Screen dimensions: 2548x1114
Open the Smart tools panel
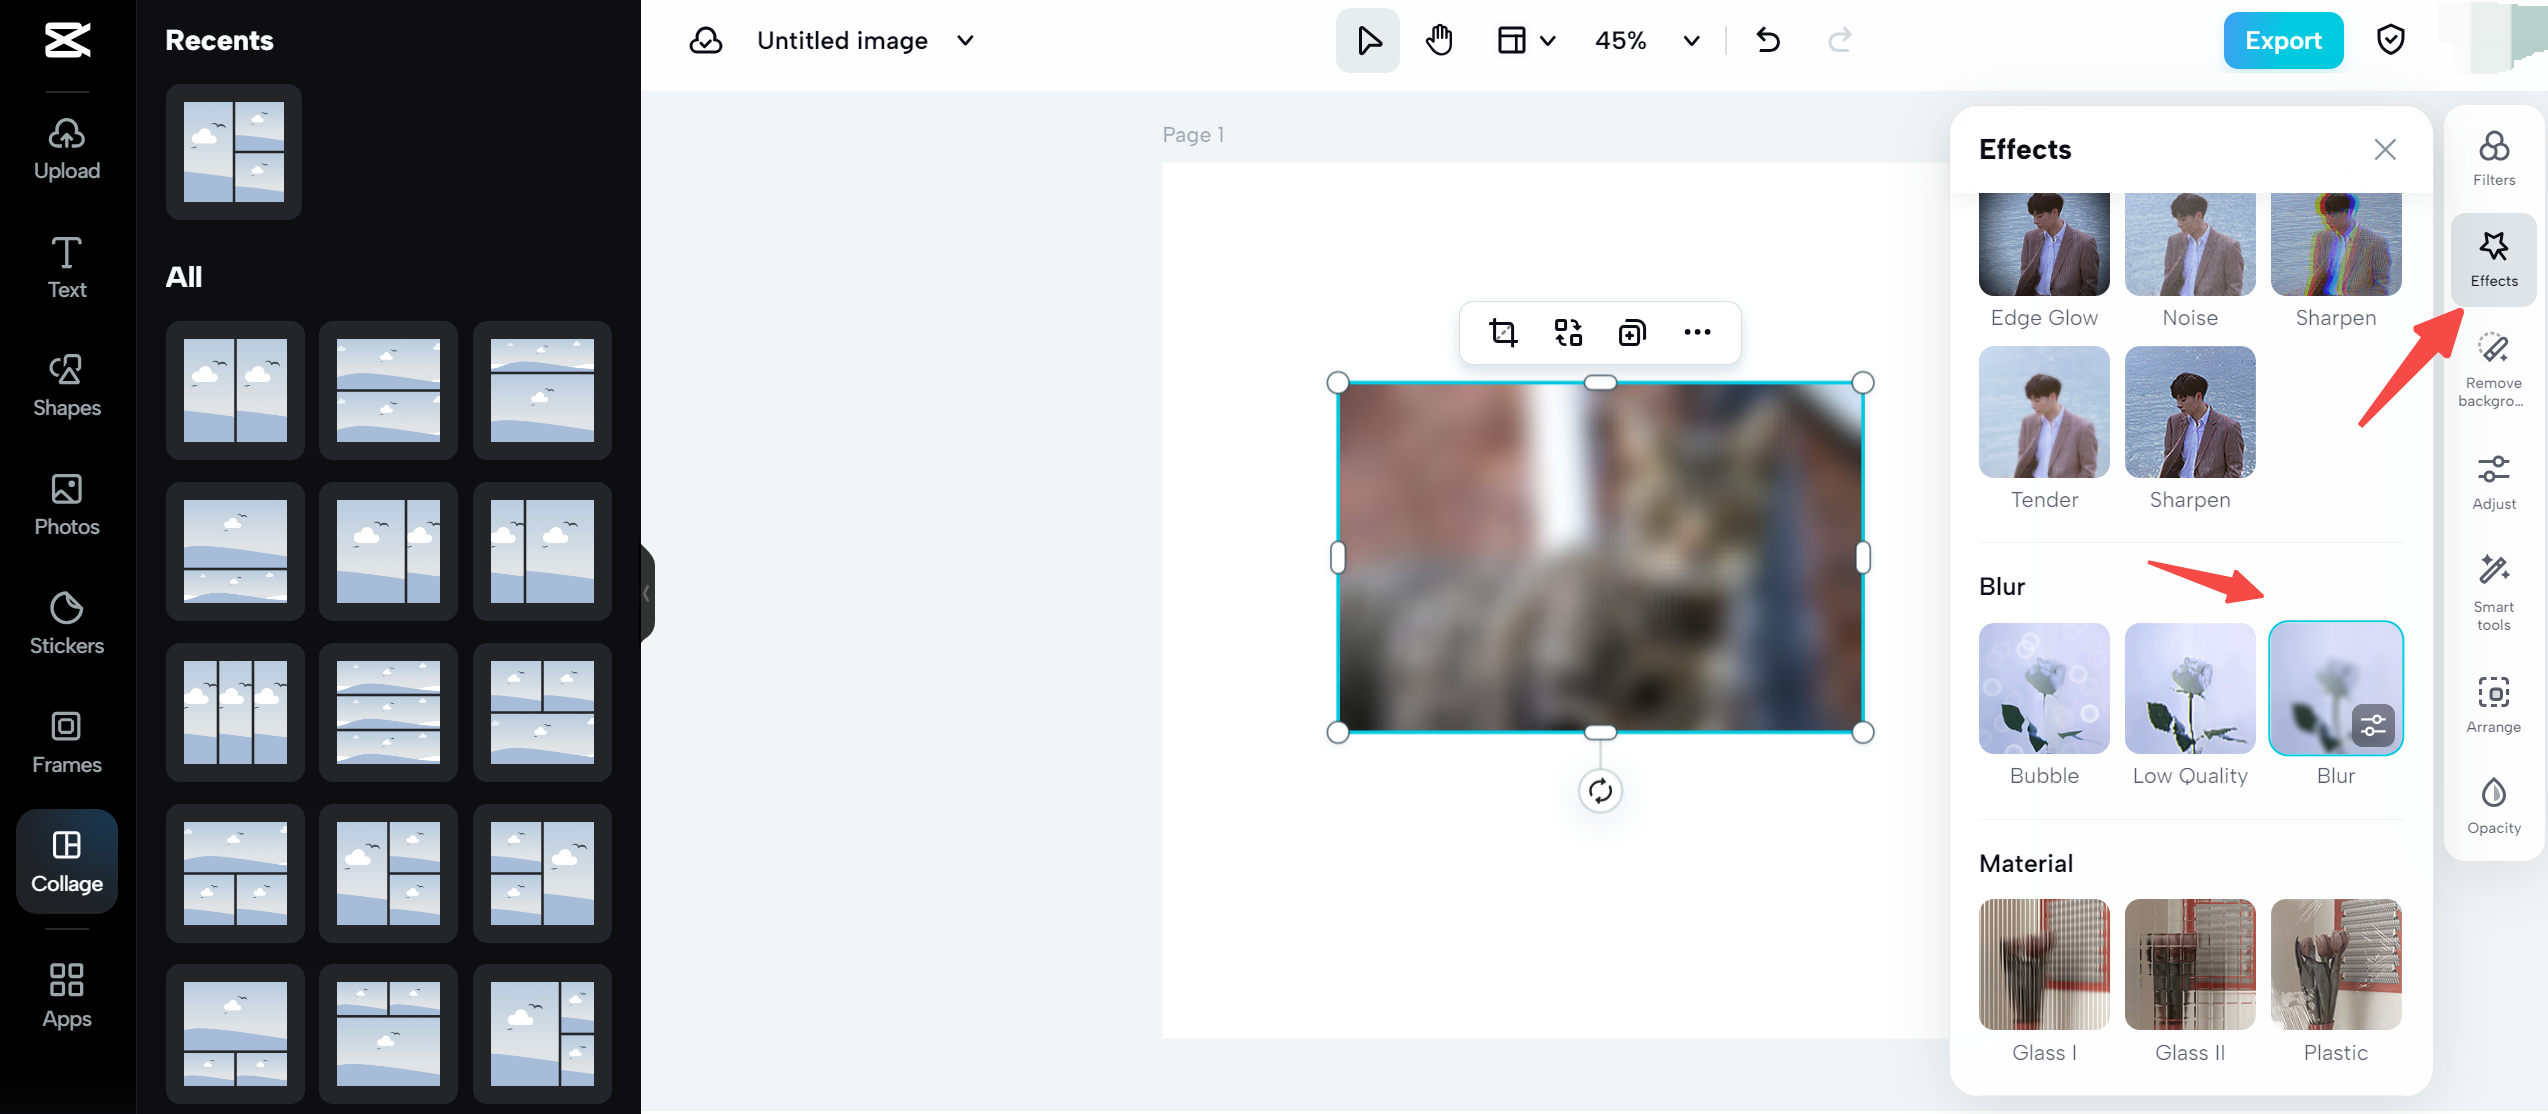pos(2493,590)
